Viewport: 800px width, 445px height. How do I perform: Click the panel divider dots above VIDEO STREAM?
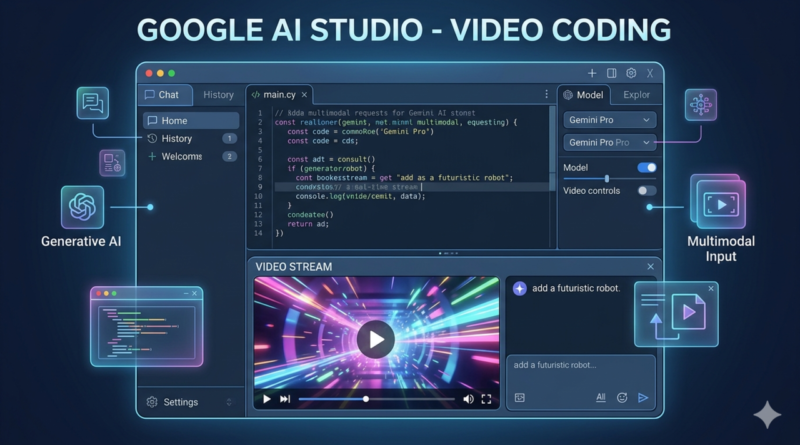coord(448,253)
